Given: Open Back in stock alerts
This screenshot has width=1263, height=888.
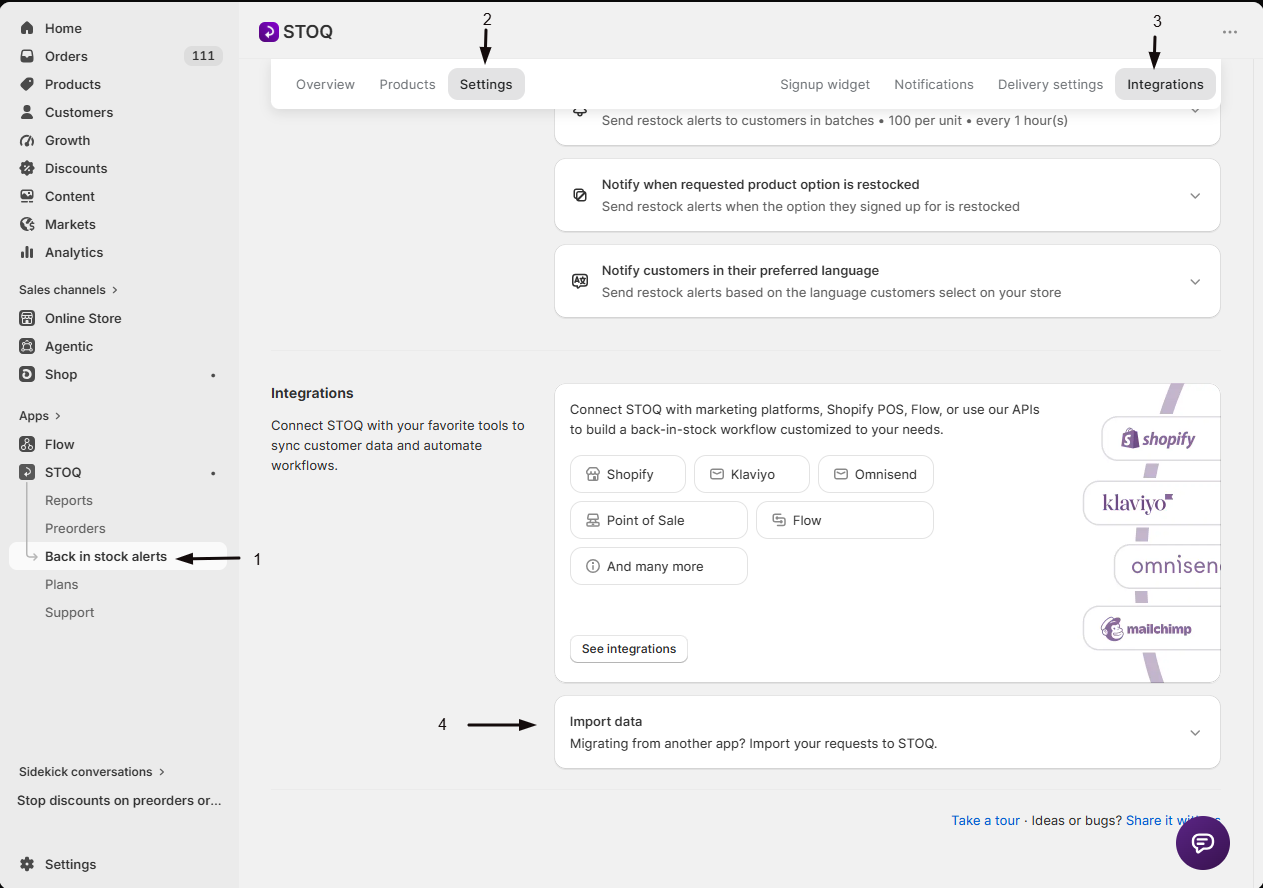Looking at the screenshot, I should [106, 556].
